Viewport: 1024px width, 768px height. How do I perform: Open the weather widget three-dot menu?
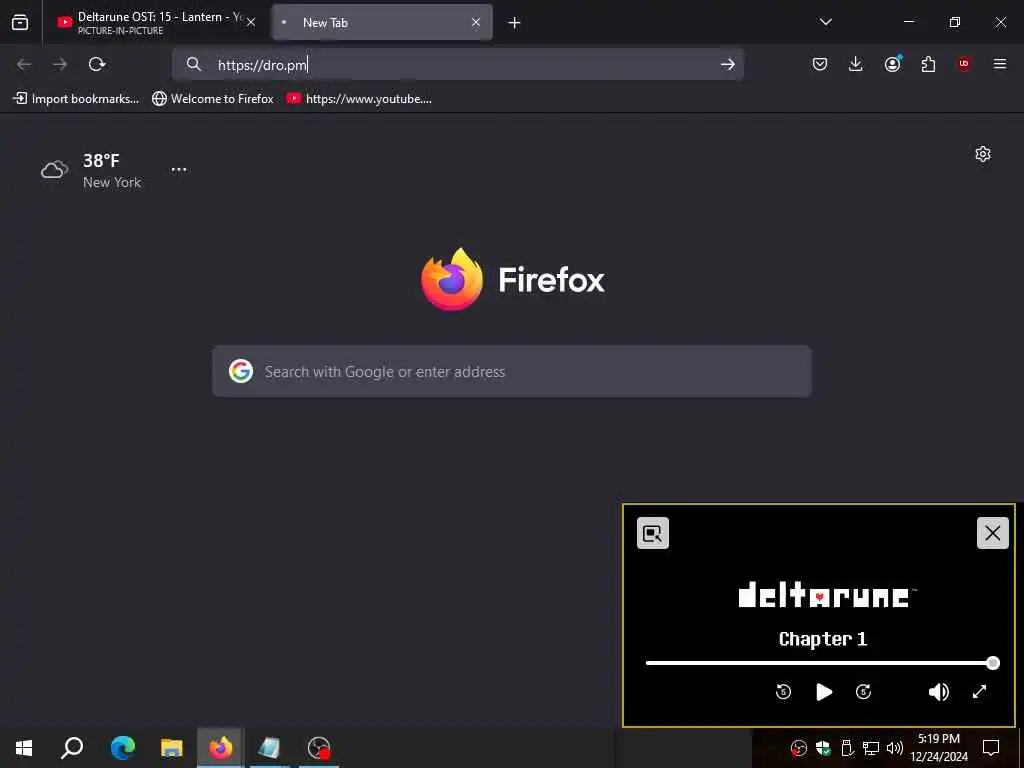click(x=179, y=169)
